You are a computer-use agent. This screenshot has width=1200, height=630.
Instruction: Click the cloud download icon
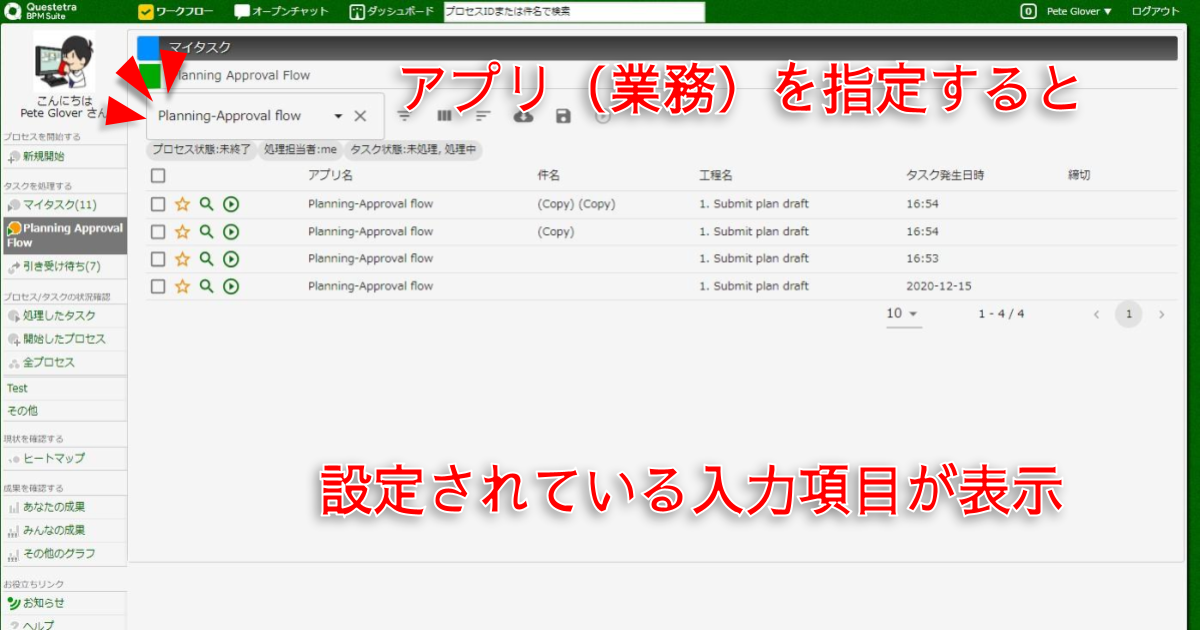pyautogui.click(x=523, y=116)
